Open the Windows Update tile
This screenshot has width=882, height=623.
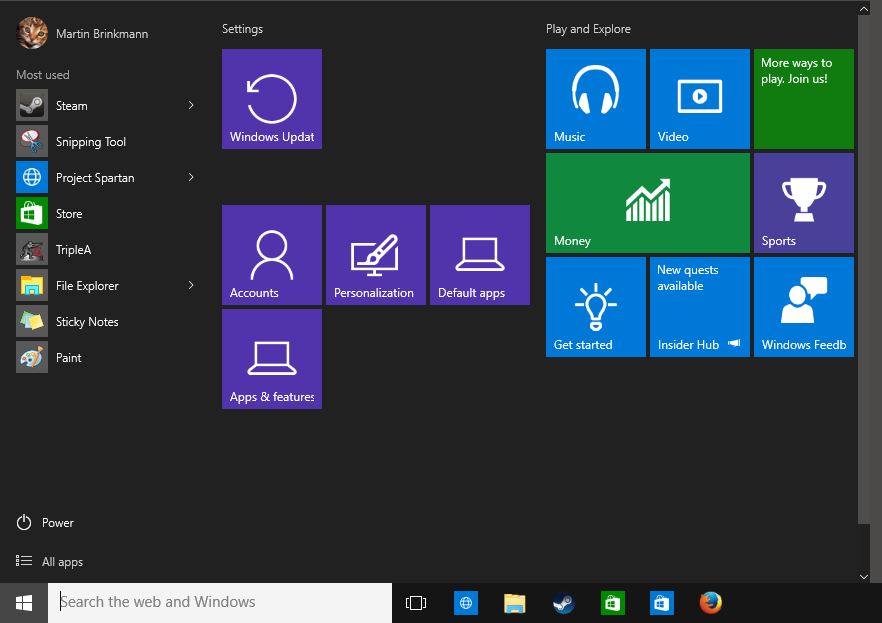click(272, 99)
